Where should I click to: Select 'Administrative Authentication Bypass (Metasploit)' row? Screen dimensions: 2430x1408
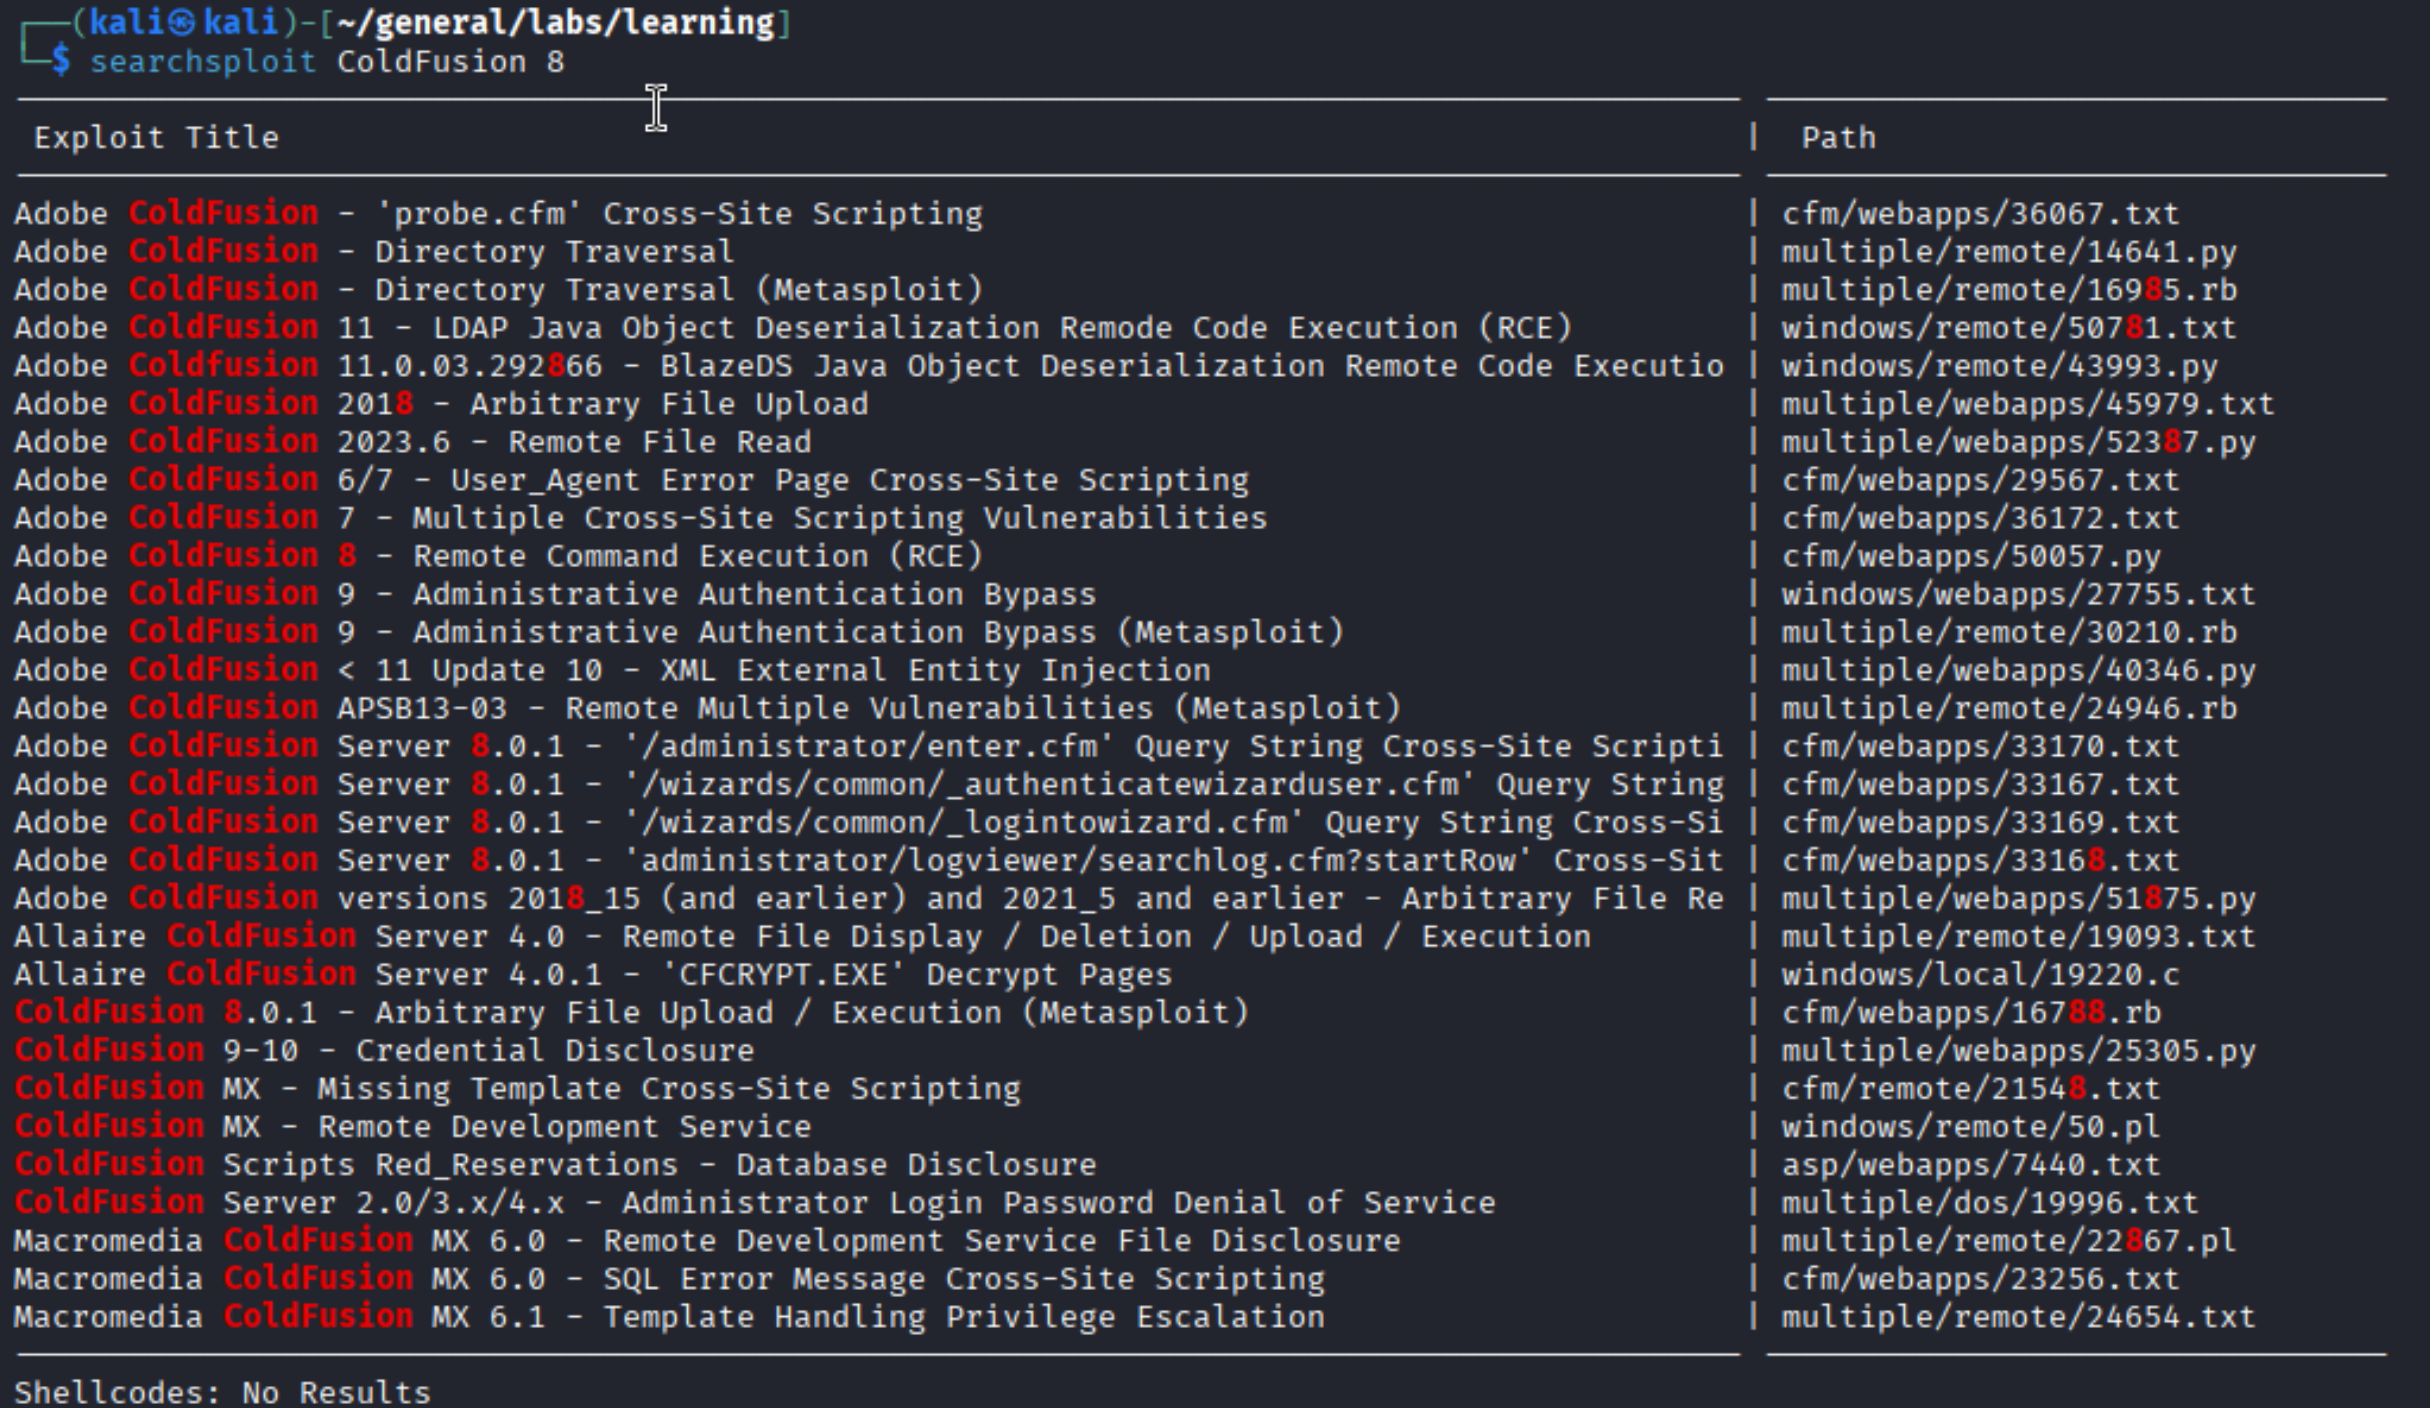tap(679, 632)
